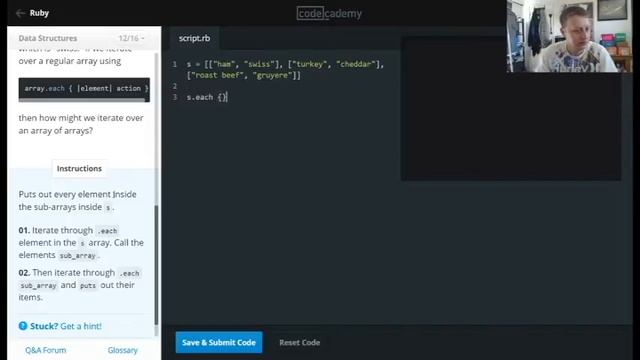640x360 pixels.
Task: Visit the Q&A Forum link
Action: [x=45, y=350]
